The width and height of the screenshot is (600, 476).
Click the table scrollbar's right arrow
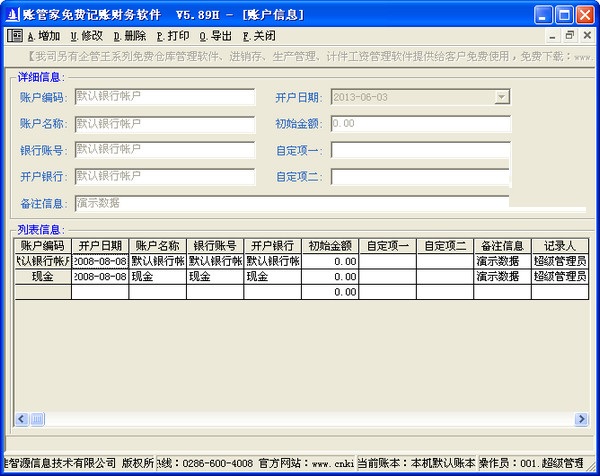point(581,419)
